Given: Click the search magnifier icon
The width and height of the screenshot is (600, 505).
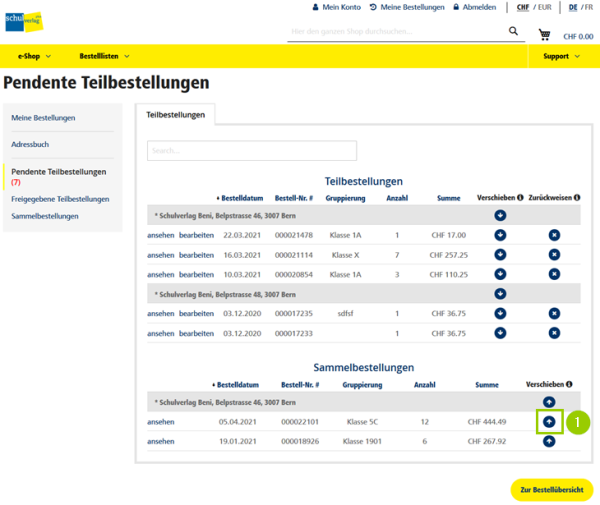Looking at the screenshot, I should pos(514,31).
